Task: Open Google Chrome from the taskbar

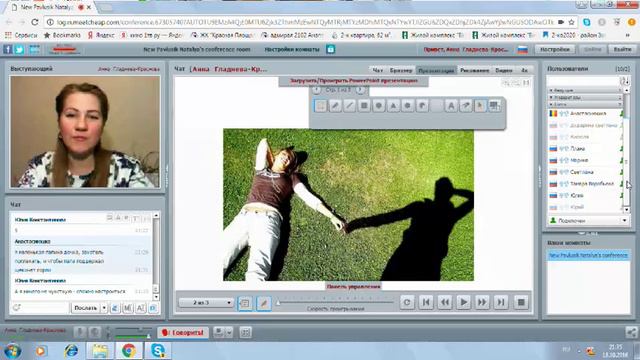Action: tap(129, 350)
